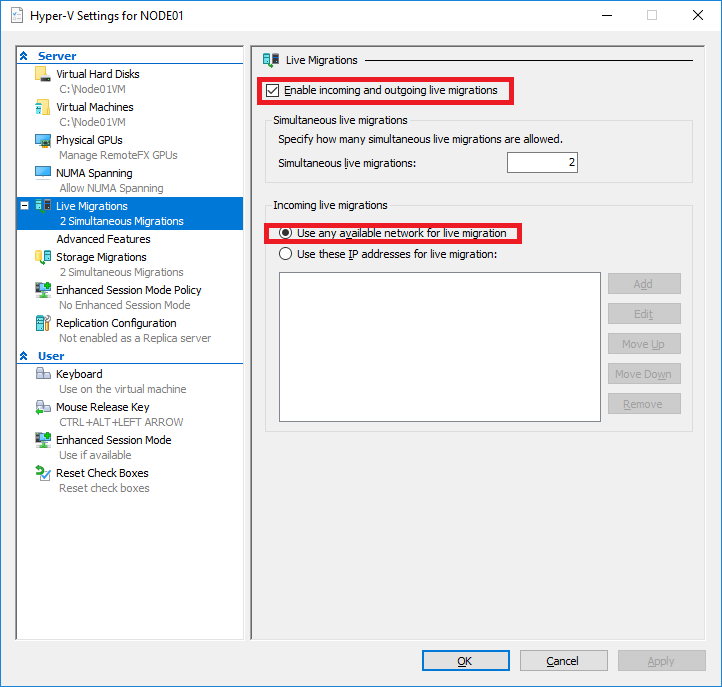
Task: Open Storage Migrations settings
Action: [101, 257]
